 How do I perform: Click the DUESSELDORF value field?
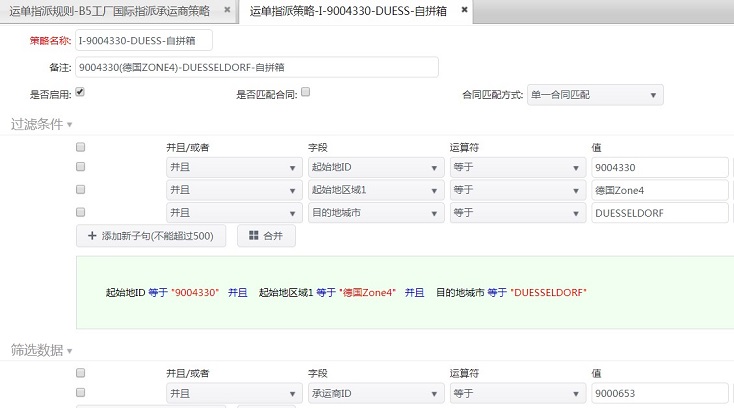659,213
